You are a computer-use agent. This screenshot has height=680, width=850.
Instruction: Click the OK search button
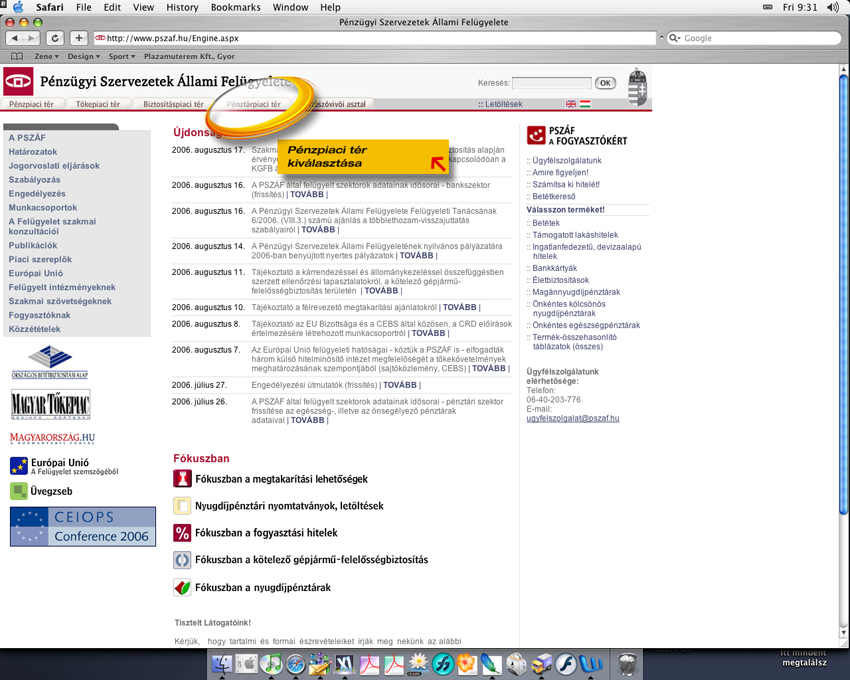pos(605,83)
